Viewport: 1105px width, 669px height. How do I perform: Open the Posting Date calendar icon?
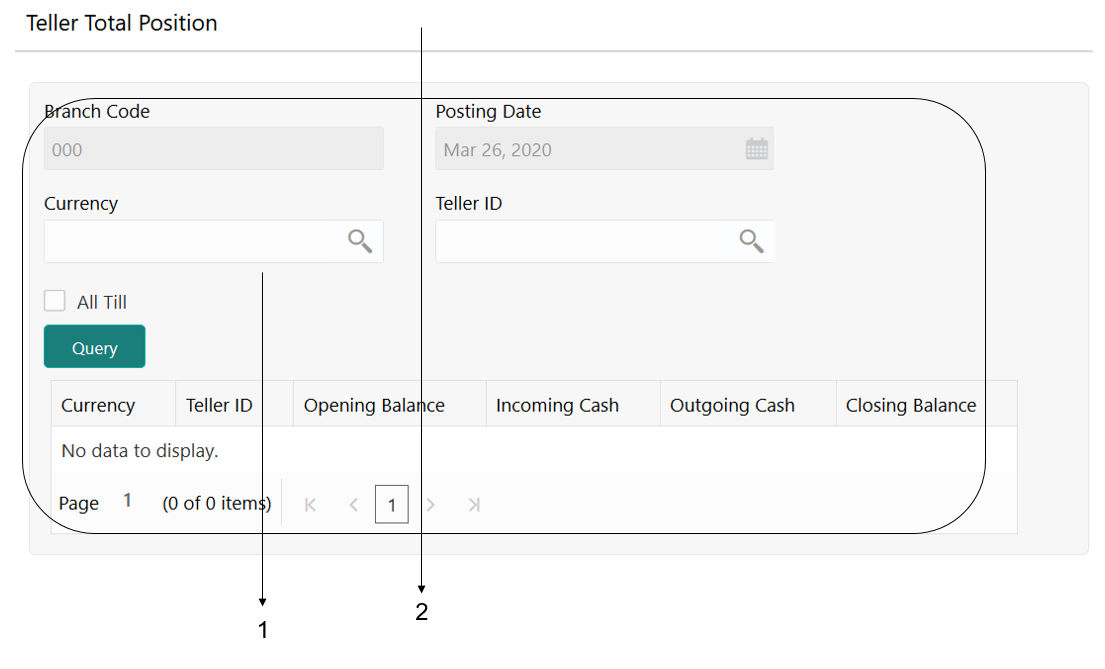tap(757, 149)
